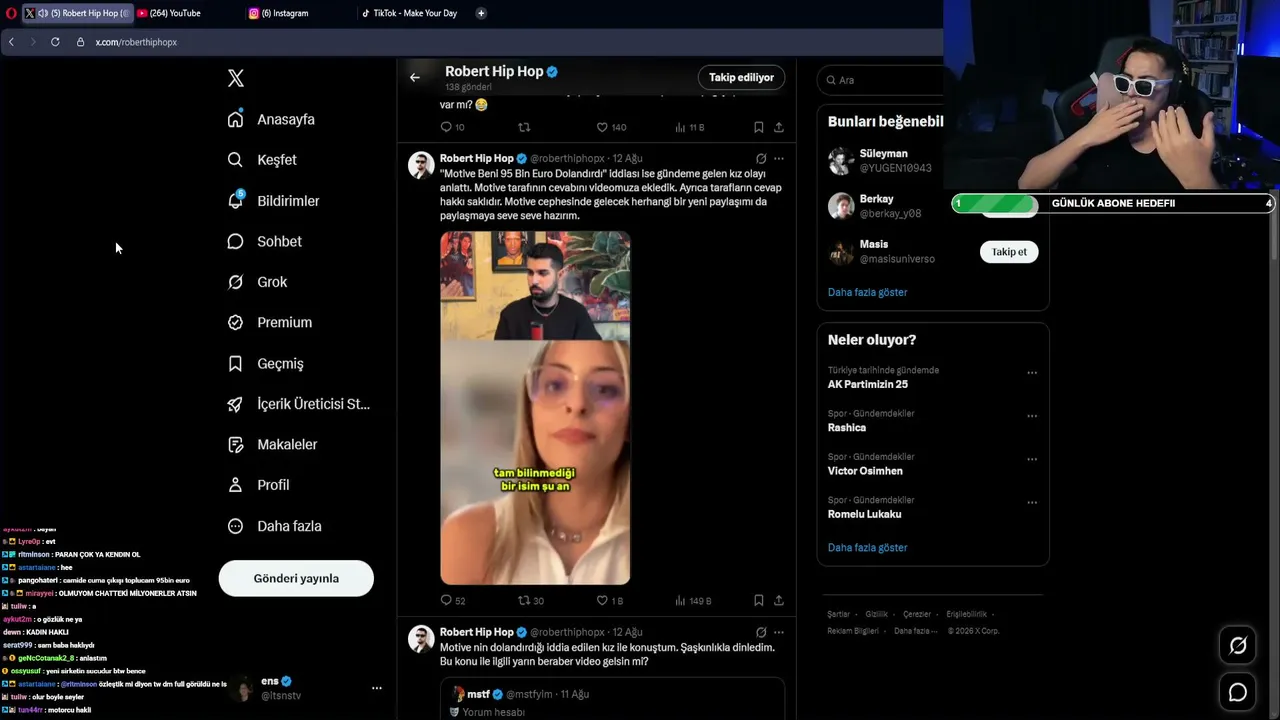Screen dimensions: 1280x720
Task: Open the Bildirimler bell icon
Action: tap(235, 200)
